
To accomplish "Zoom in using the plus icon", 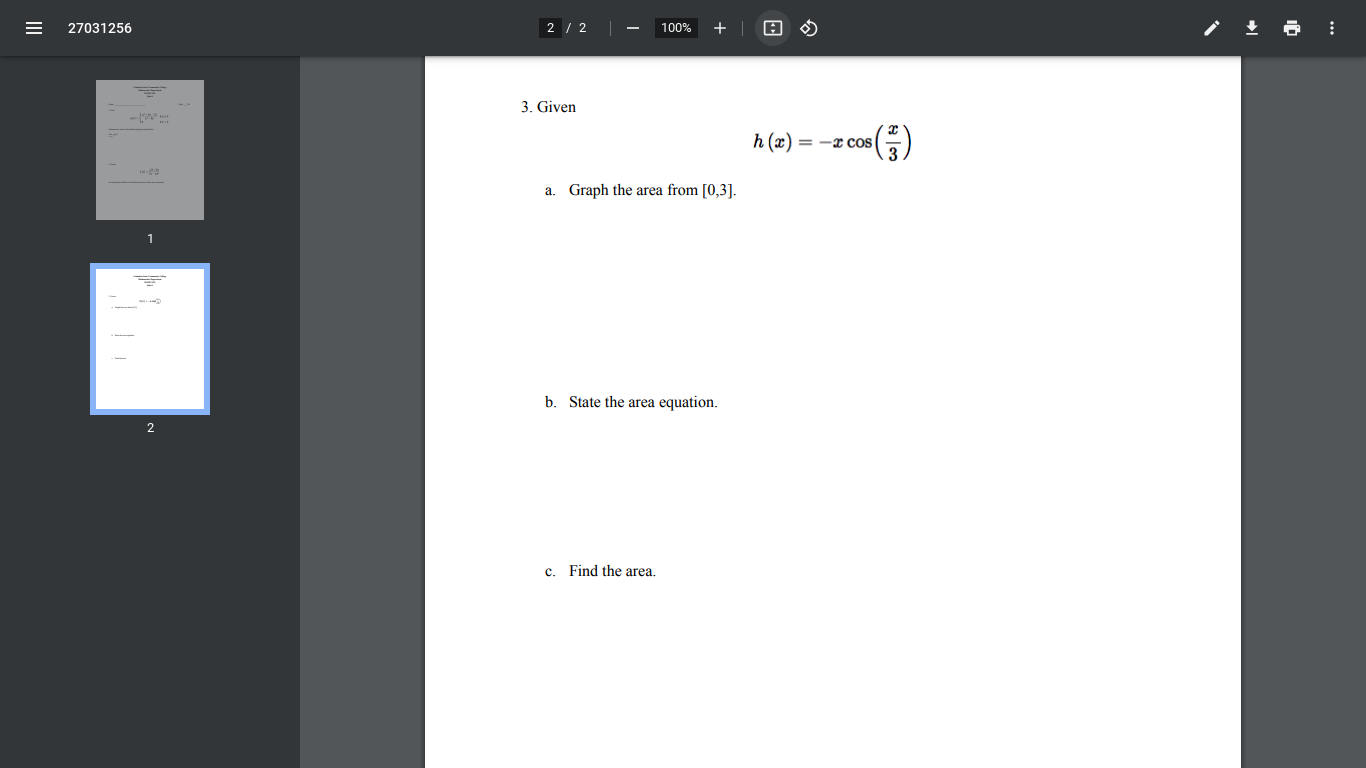I will point(719,28).
